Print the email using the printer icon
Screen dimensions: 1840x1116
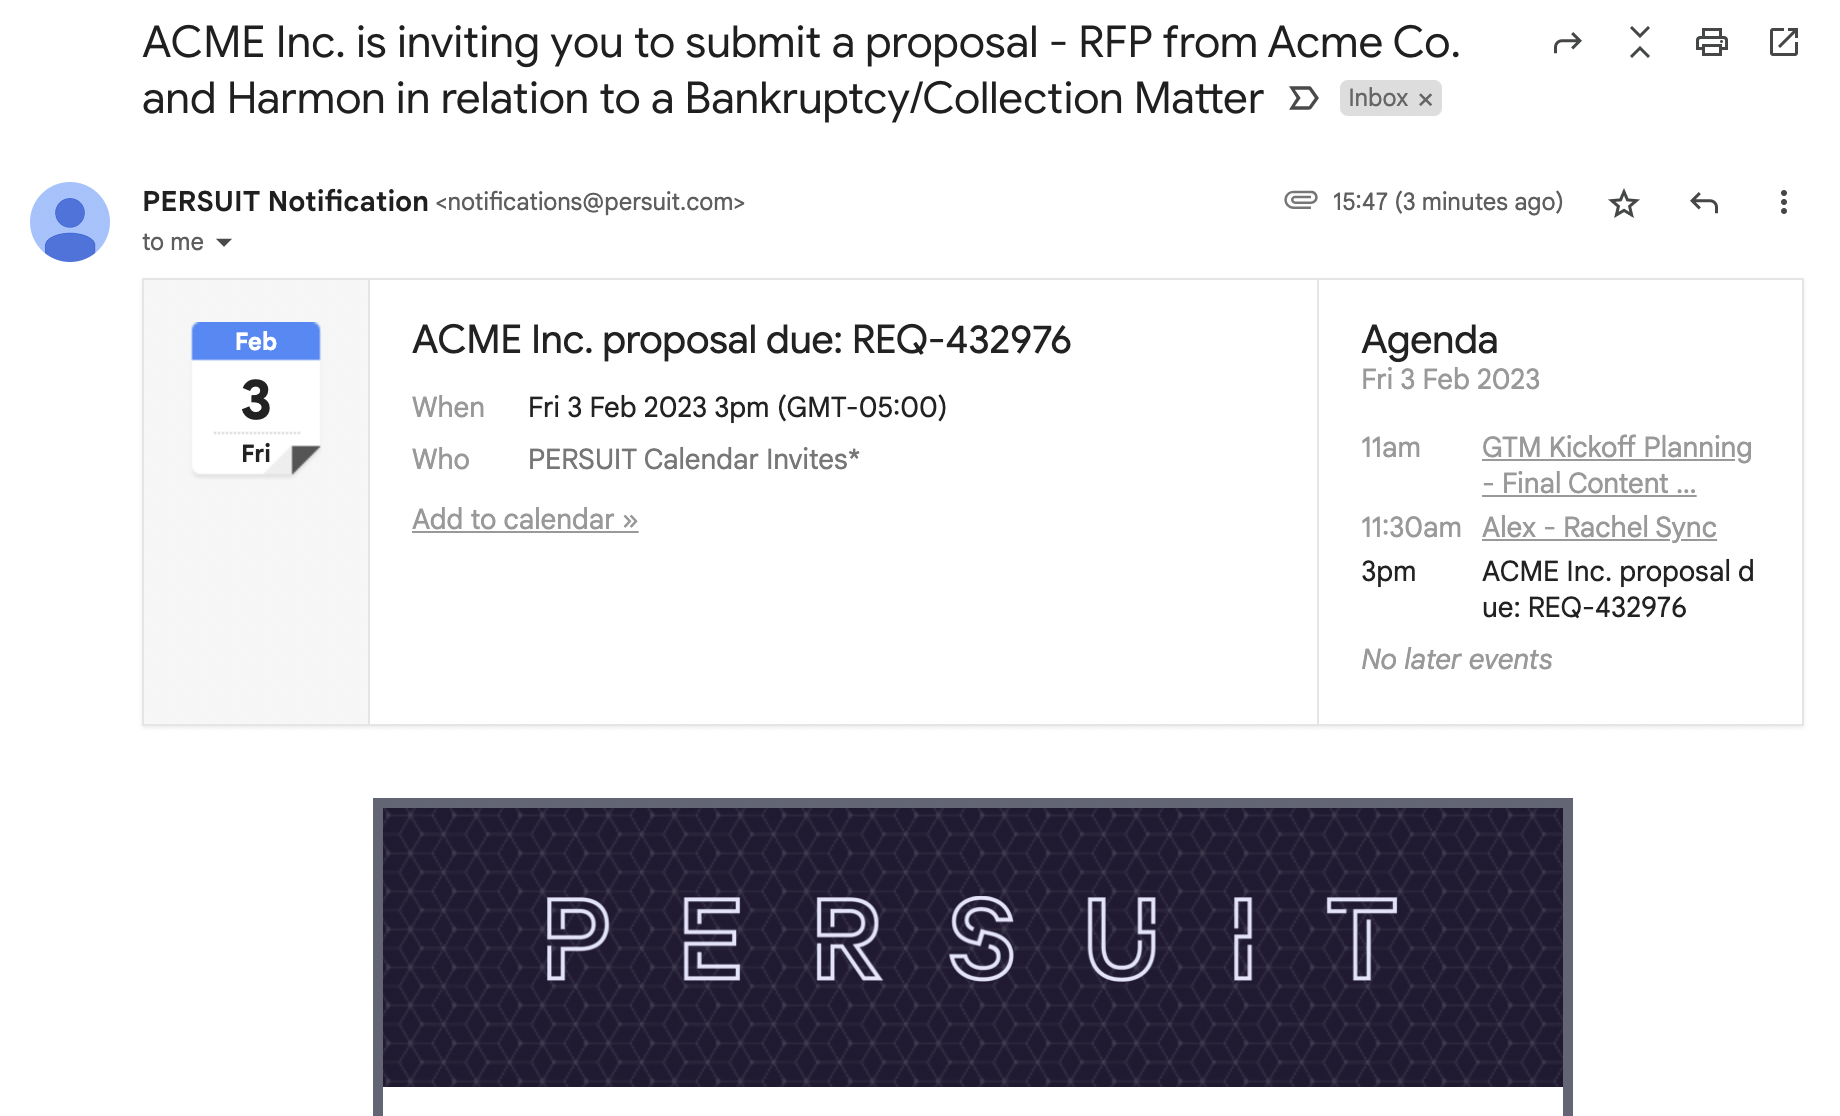(1711, 42)
